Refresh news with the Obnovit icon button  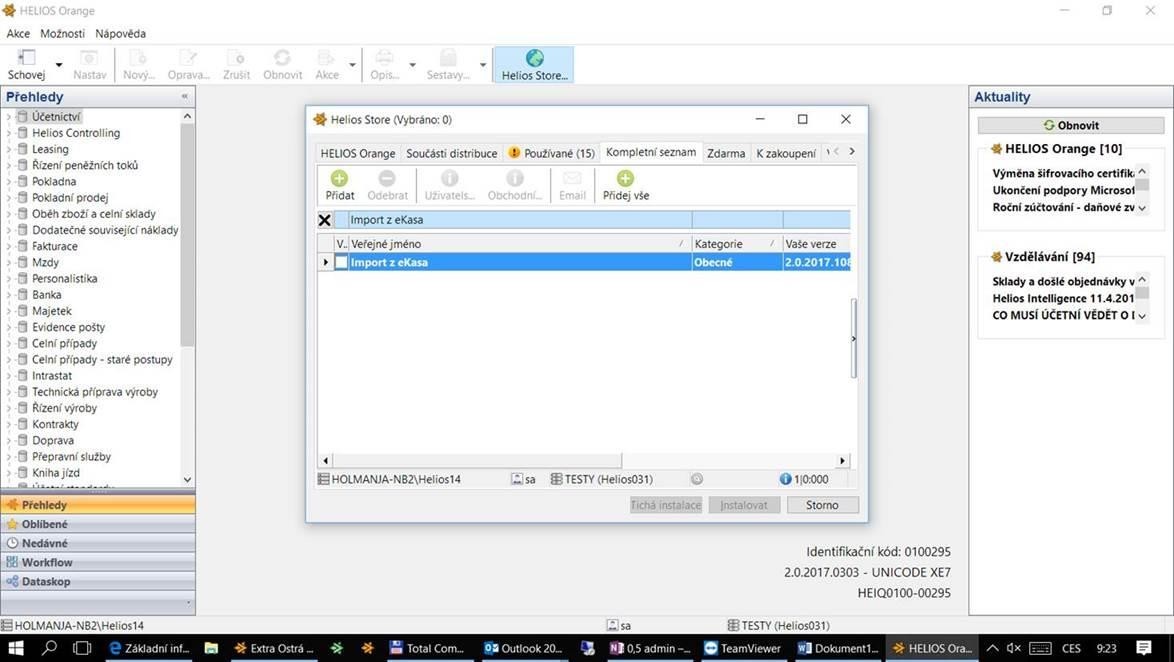(x=1070, y=125)
